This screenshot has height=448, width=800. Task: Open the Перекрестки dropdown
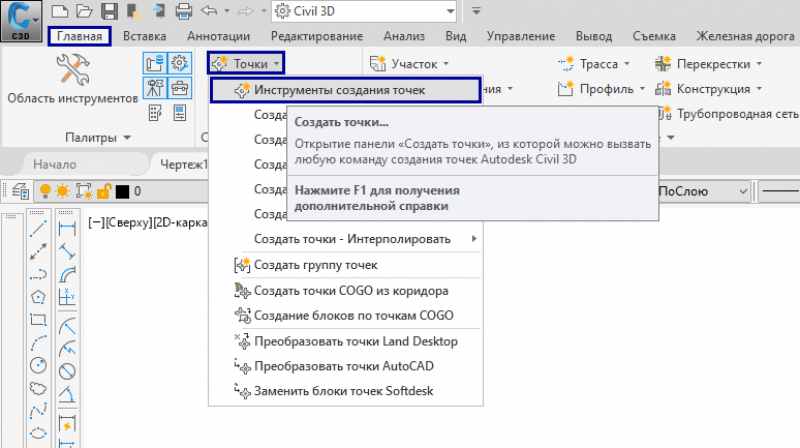point(708,64)
